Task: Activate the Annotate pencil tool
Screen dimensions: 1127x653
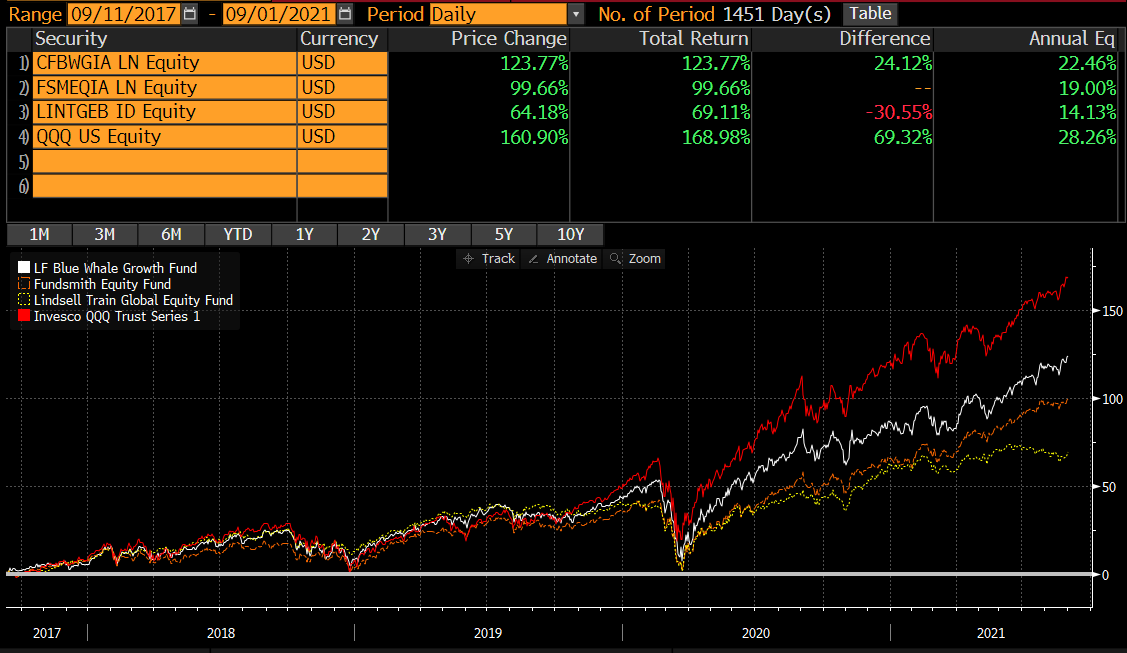Action: 563,259
